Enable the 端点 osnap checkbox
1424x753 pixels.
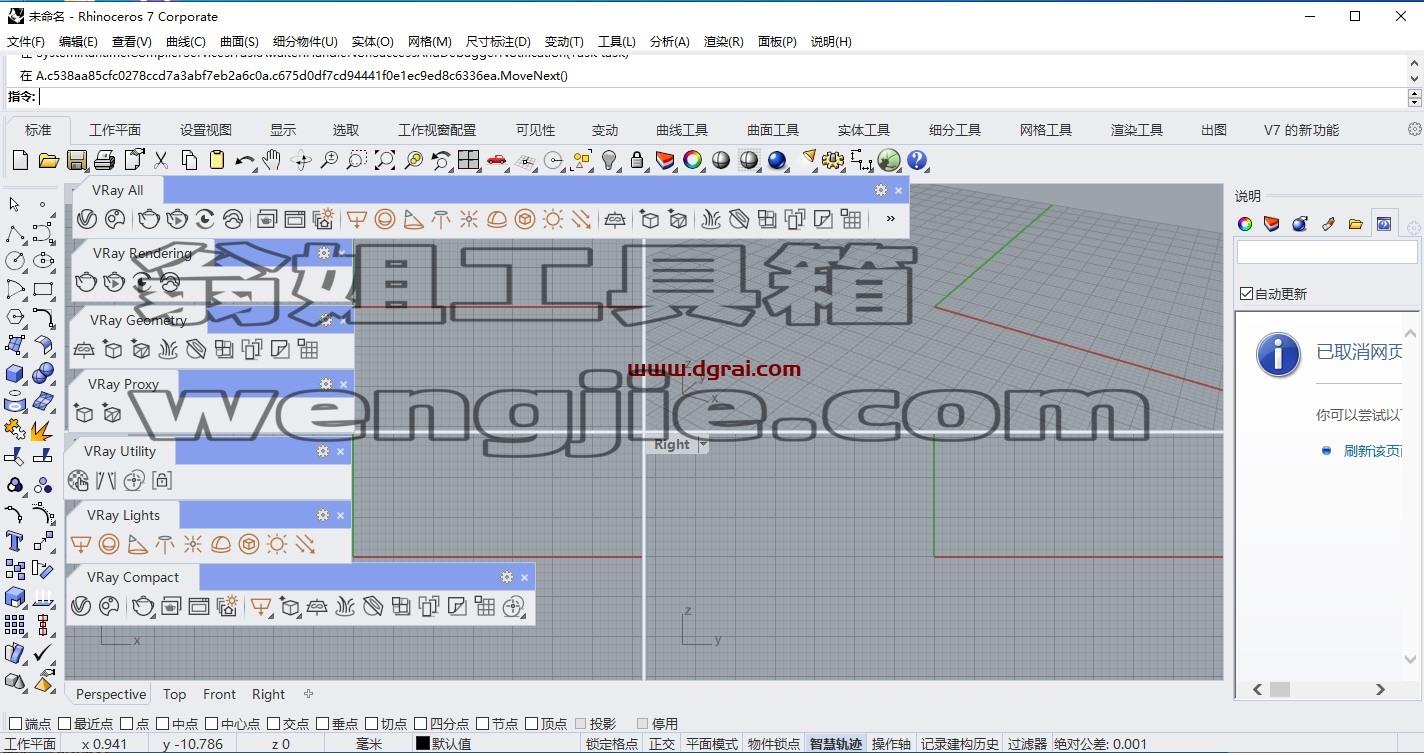click(x=15, y=723)
